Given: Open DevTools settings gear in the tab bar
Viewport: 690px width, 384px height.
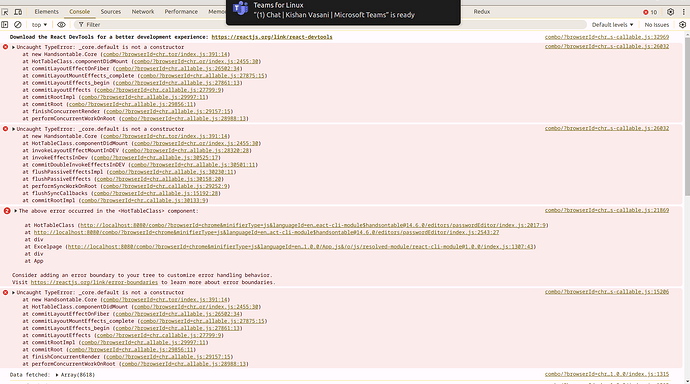Looking at the screenshot, I should (670, 12).
